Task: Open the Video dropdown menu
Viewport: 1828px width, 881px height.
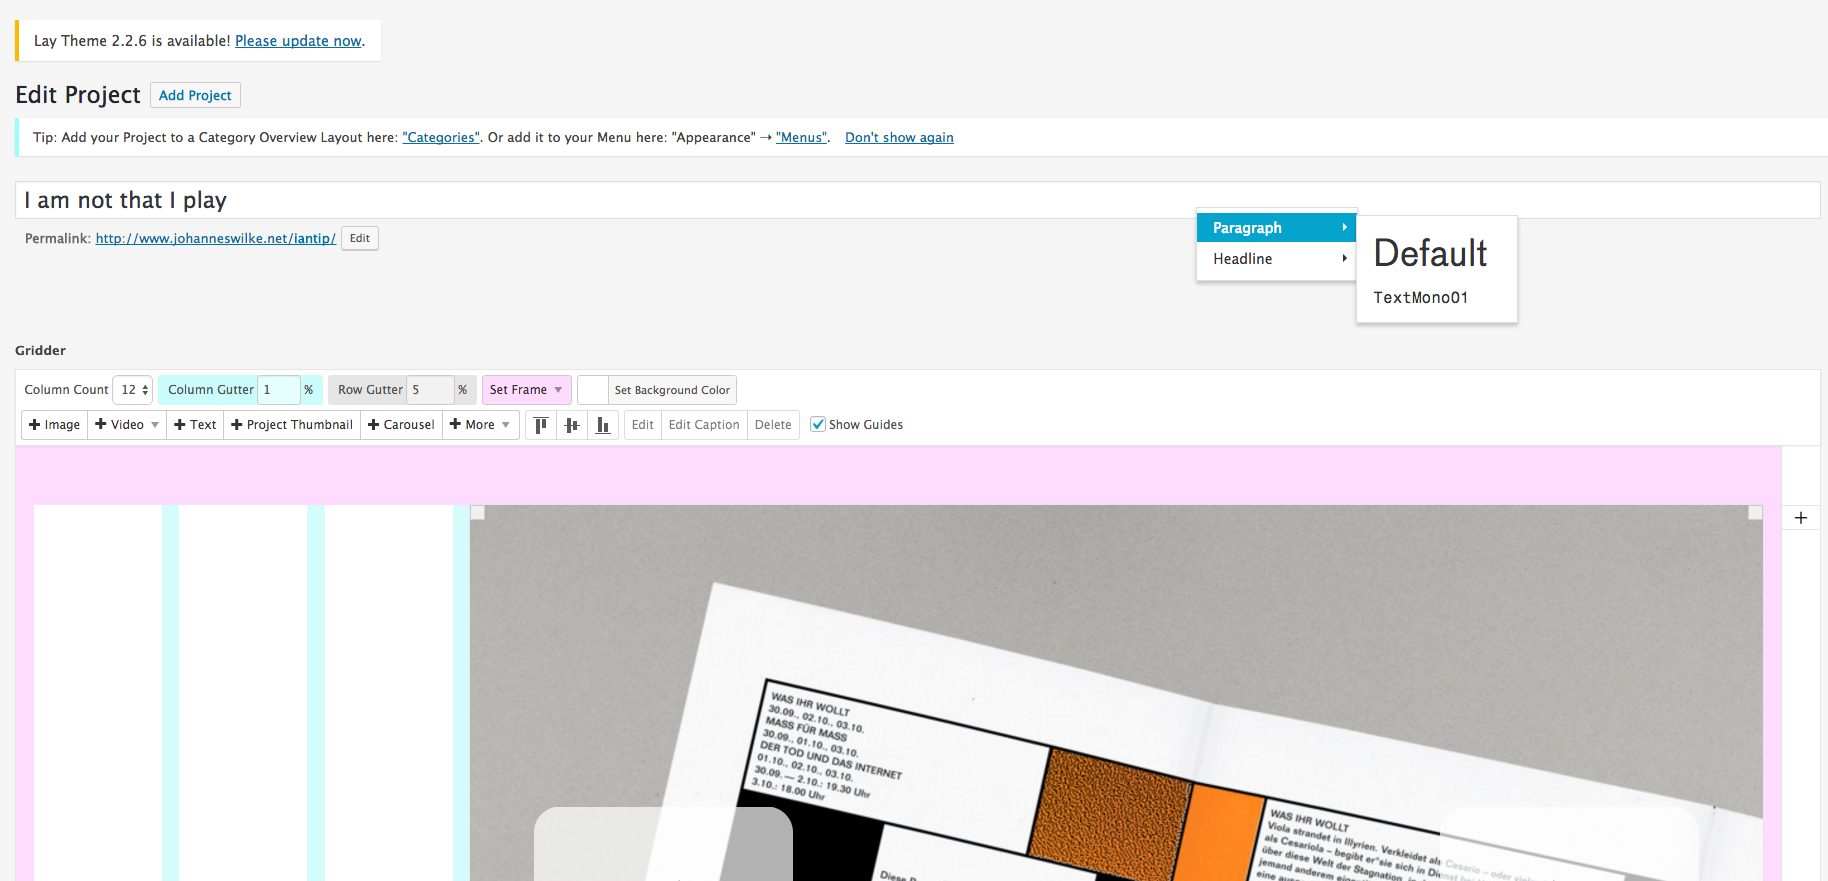Action: click(127, 425)
